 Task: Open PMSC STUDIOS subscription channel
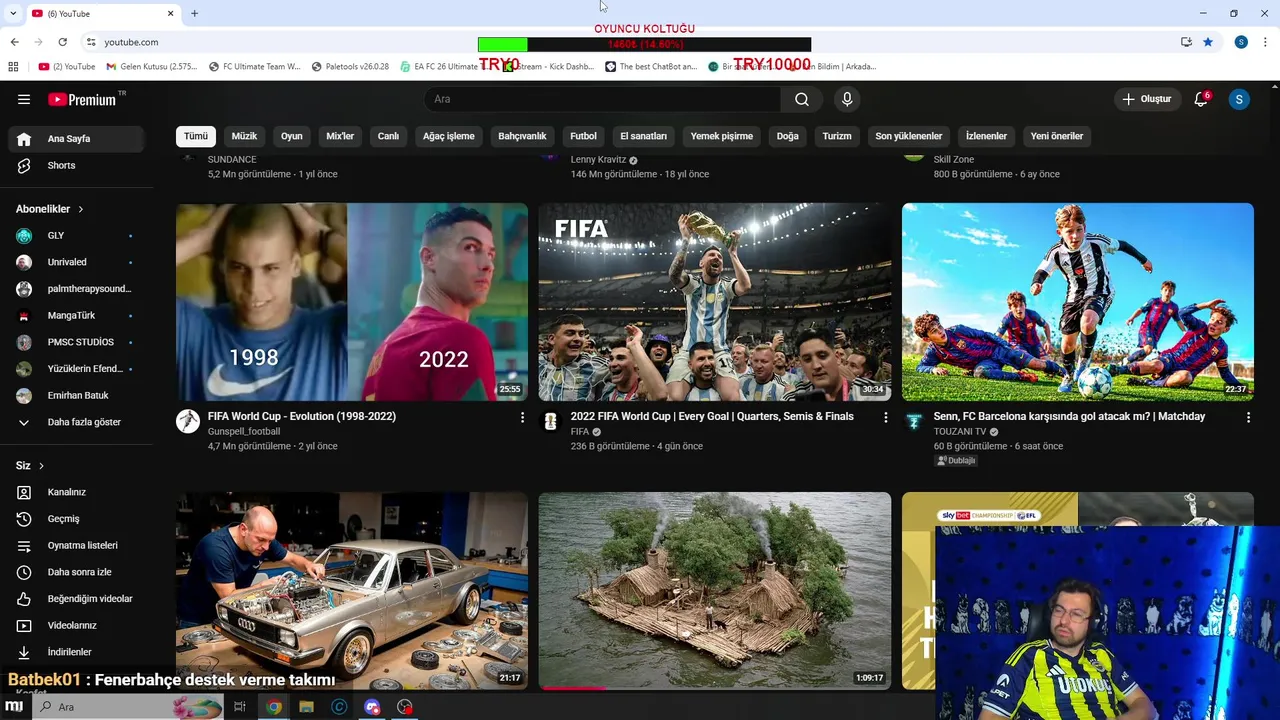click(x=76, y=342)
